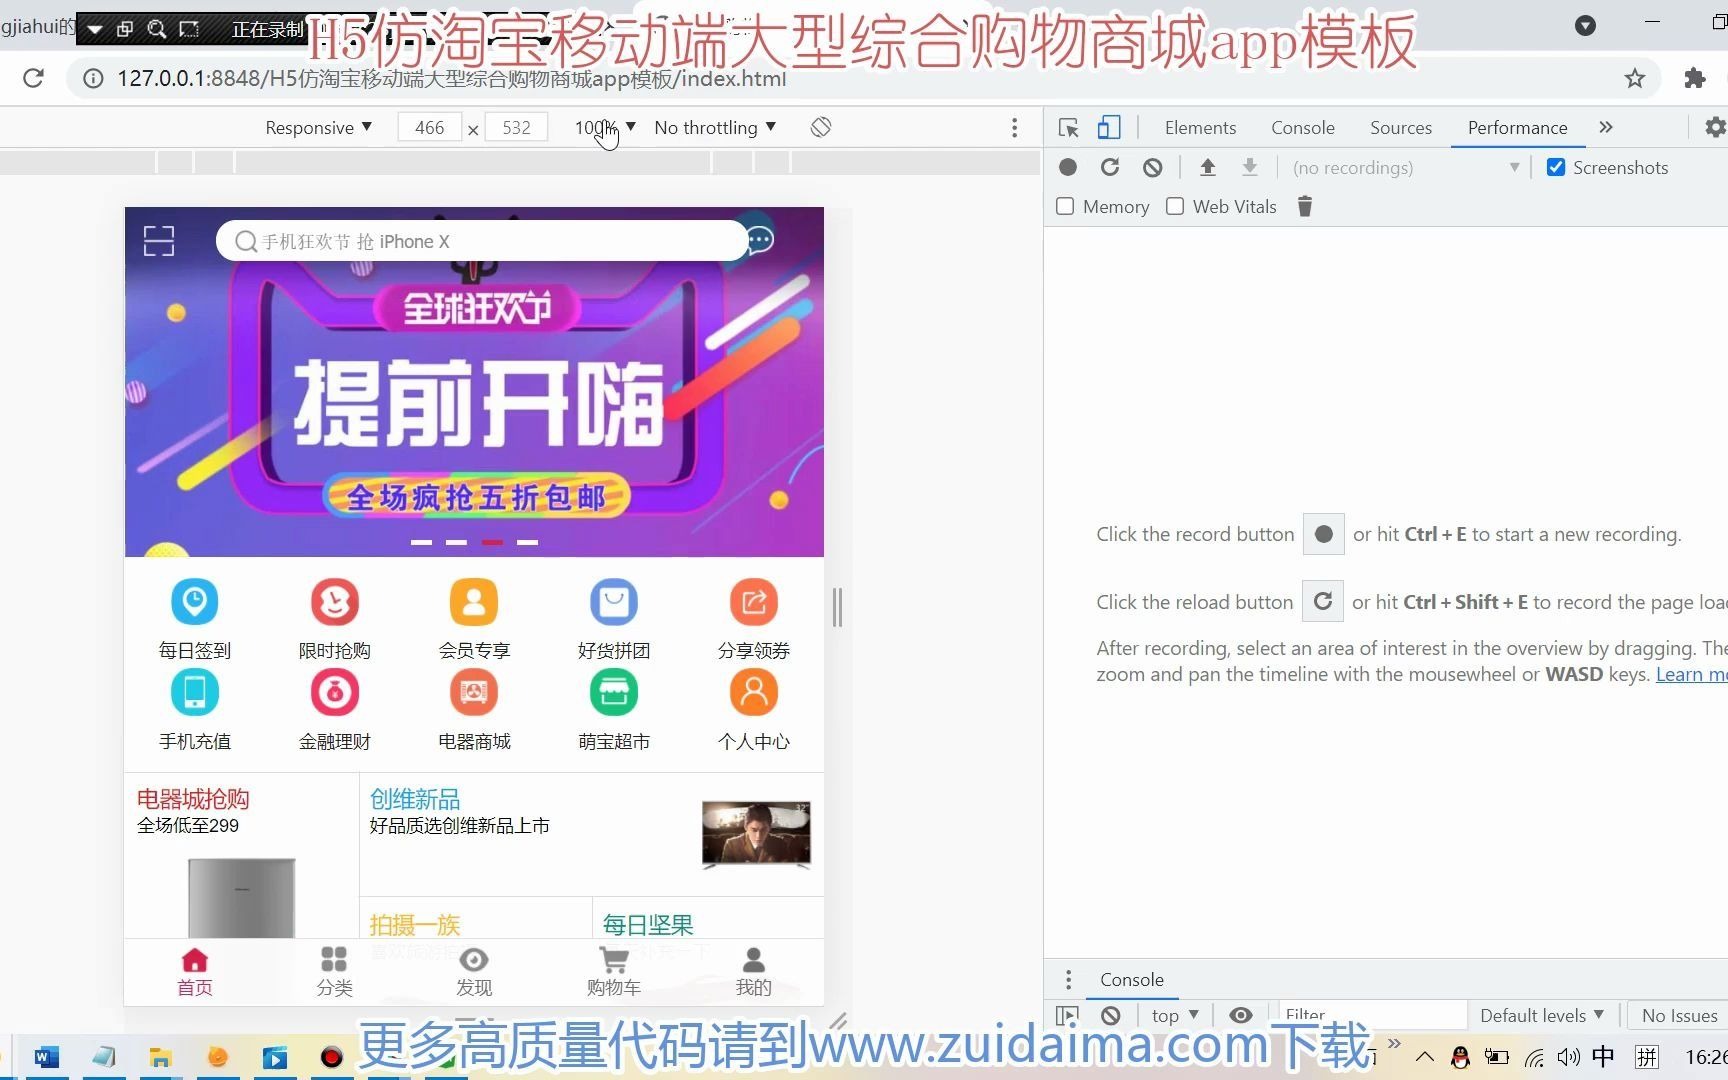1728x1080 pixels.
Task: Open 分享领券 share coupon icon
Action: pyautogui.click(x=754, y=602)
